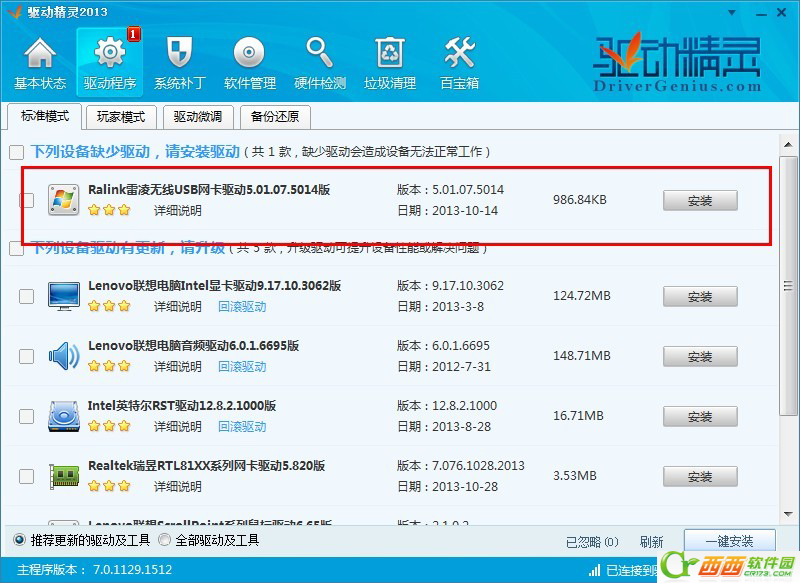Select 全部驱动及工具 radio button
The image size is (800, 583).
click(164, 540)
